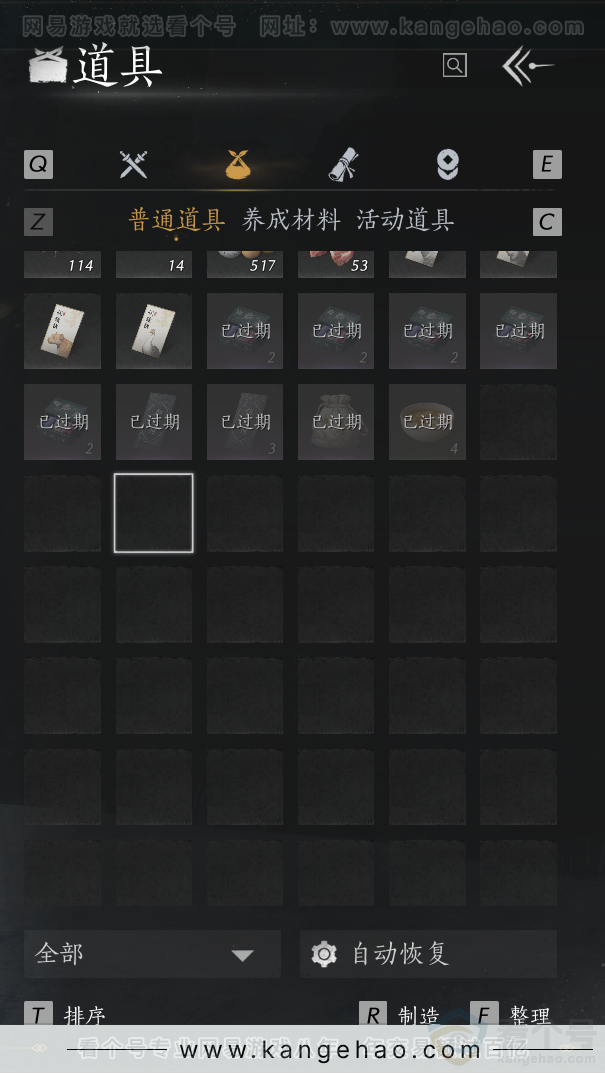Select the capybara card item
This screenshot has width=605, height=1074.
[62, 331]
